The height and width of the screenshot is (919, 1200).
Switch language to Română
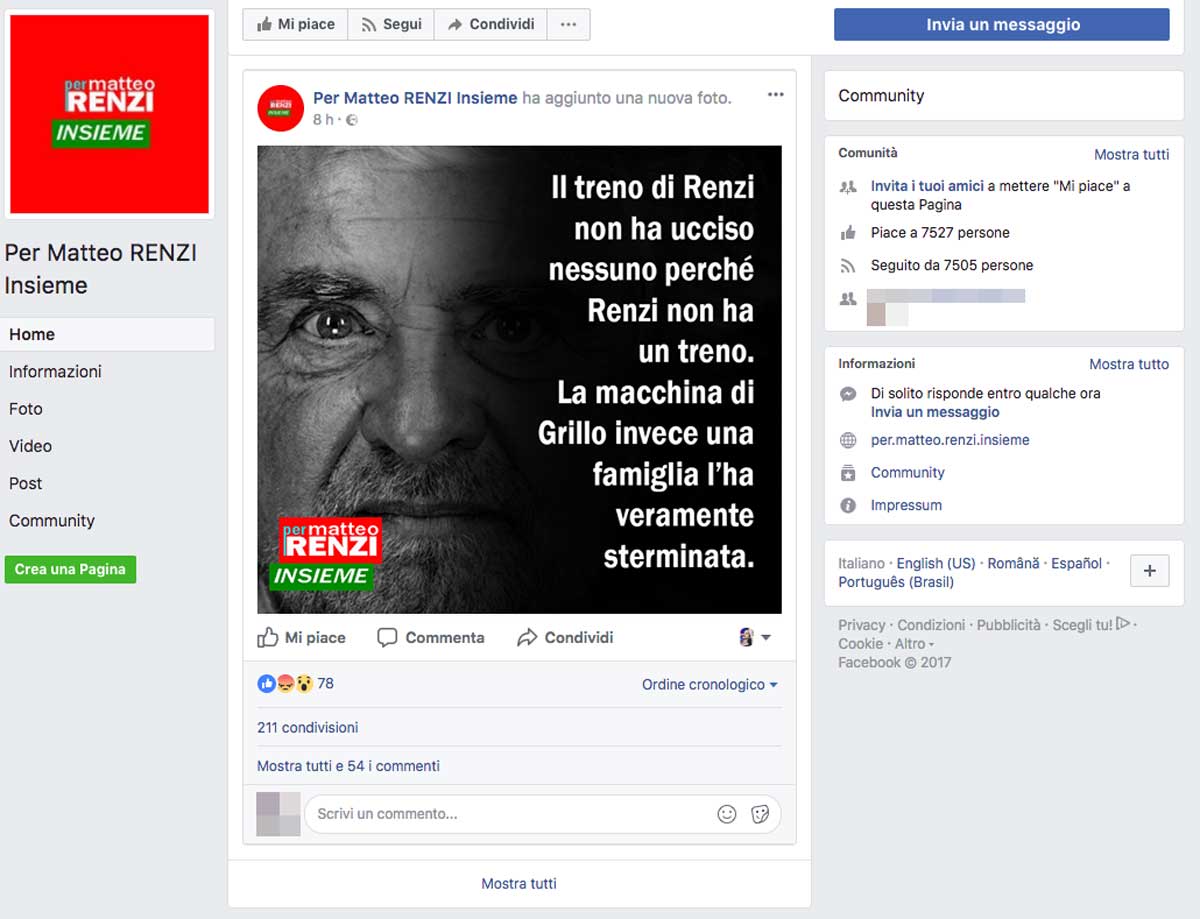click(x=1013, y=563)
